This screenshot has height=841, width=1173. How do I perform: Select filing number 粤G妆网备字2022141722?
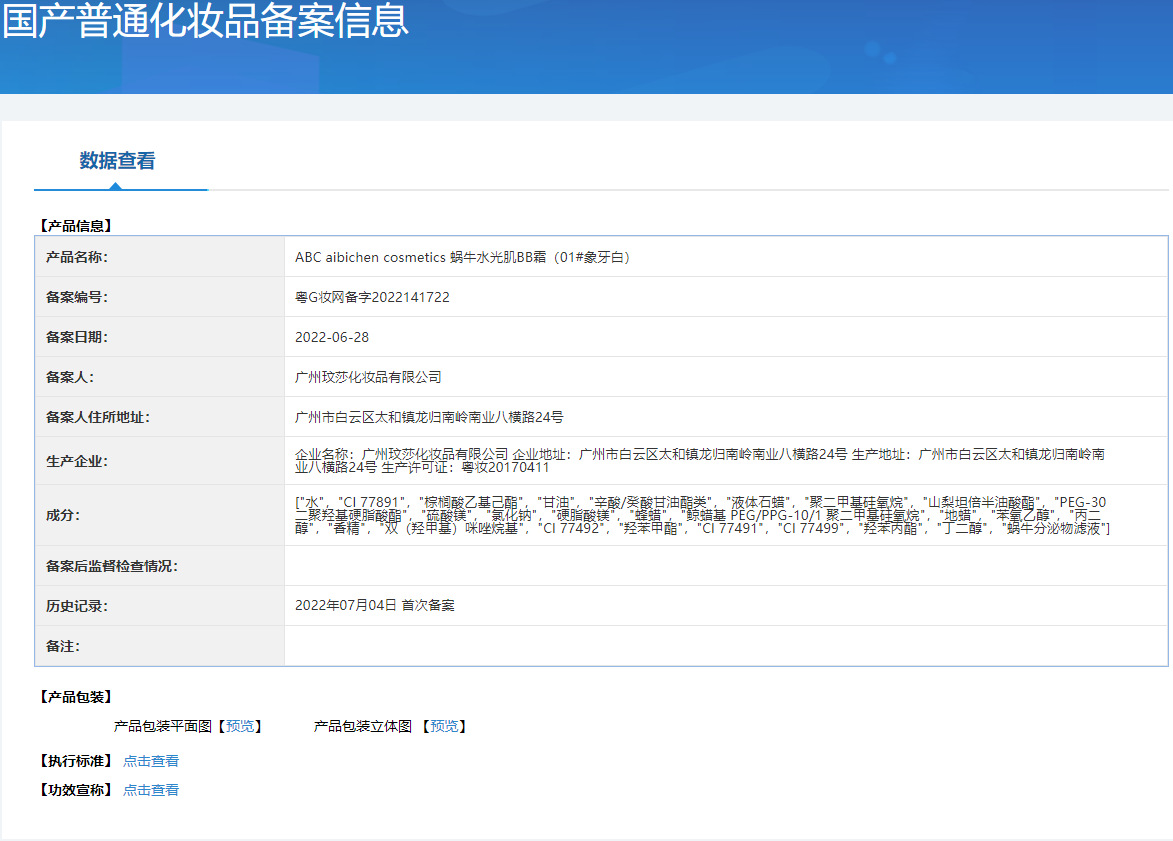pyautogui.click(x=372, y=297)
